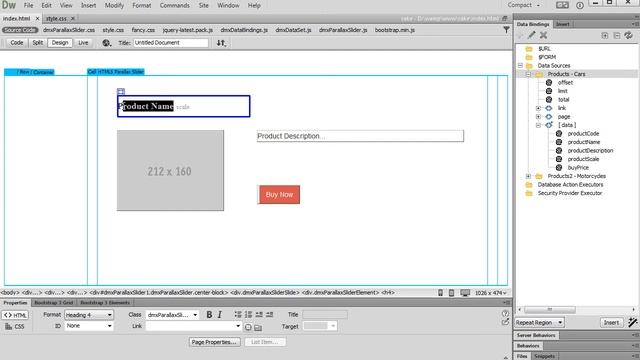
Task: Expand the page node in Data Bindings
Action: click(538, 117)
